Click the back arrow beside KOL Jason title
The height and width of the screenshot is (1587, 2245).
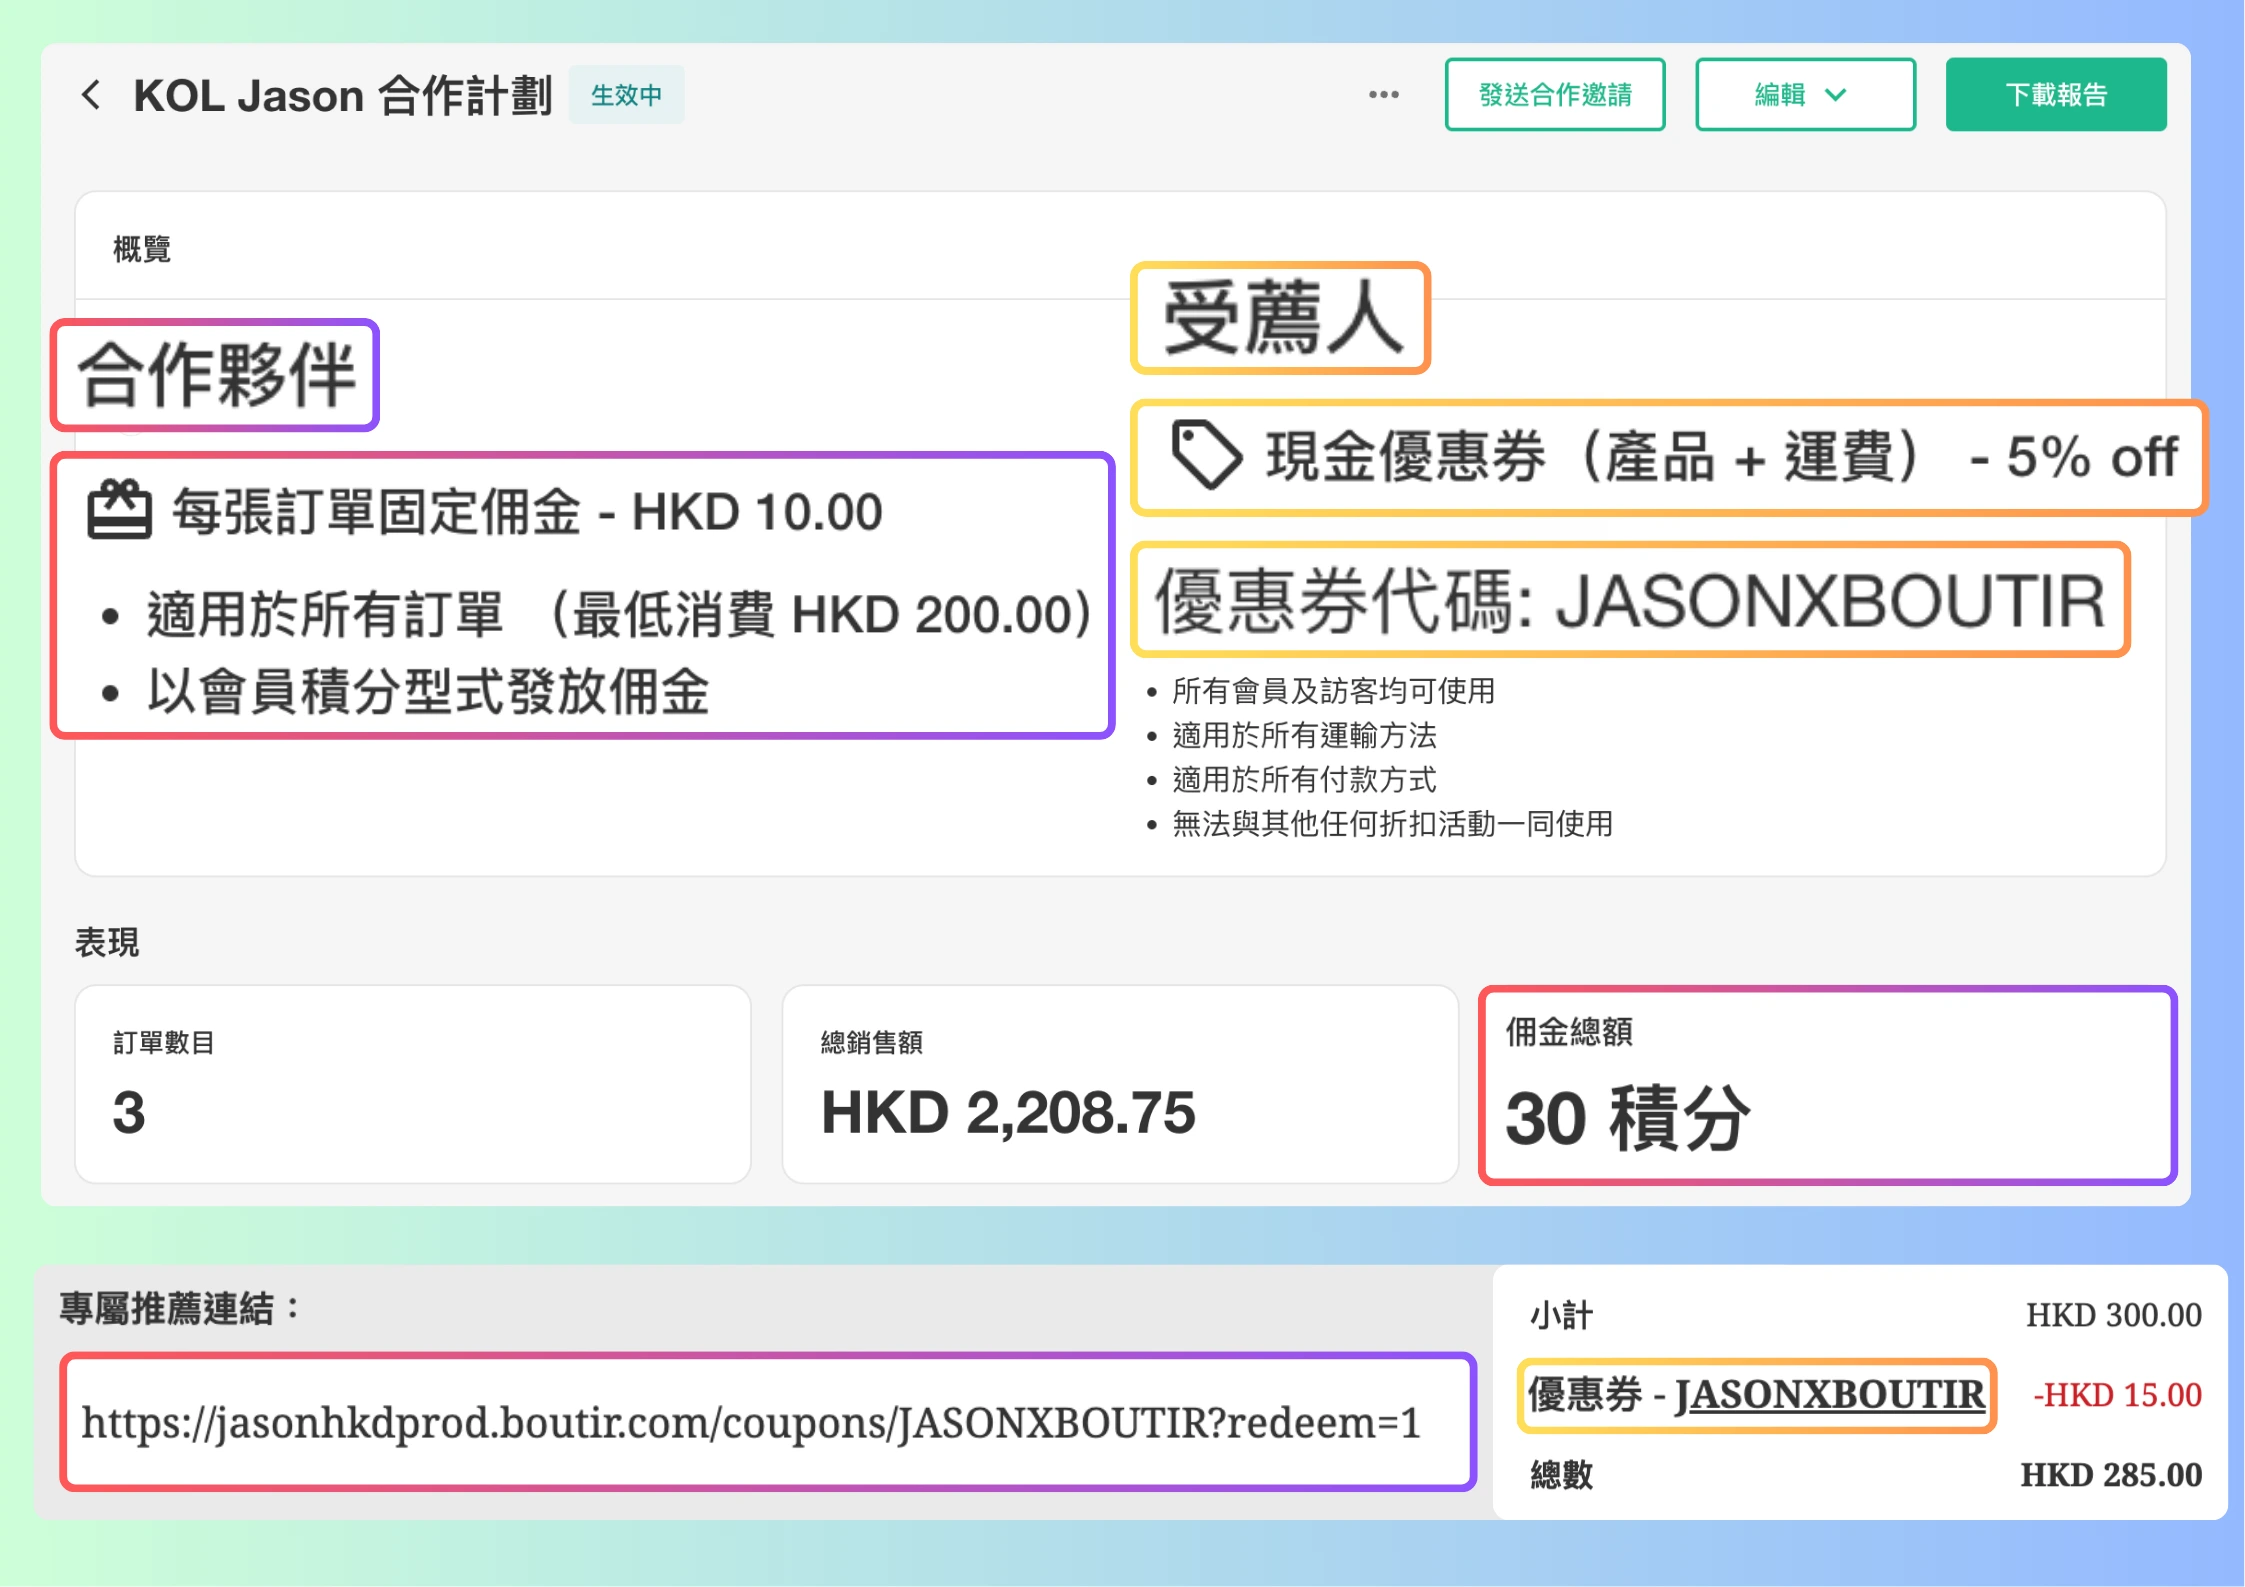point(91,95)
